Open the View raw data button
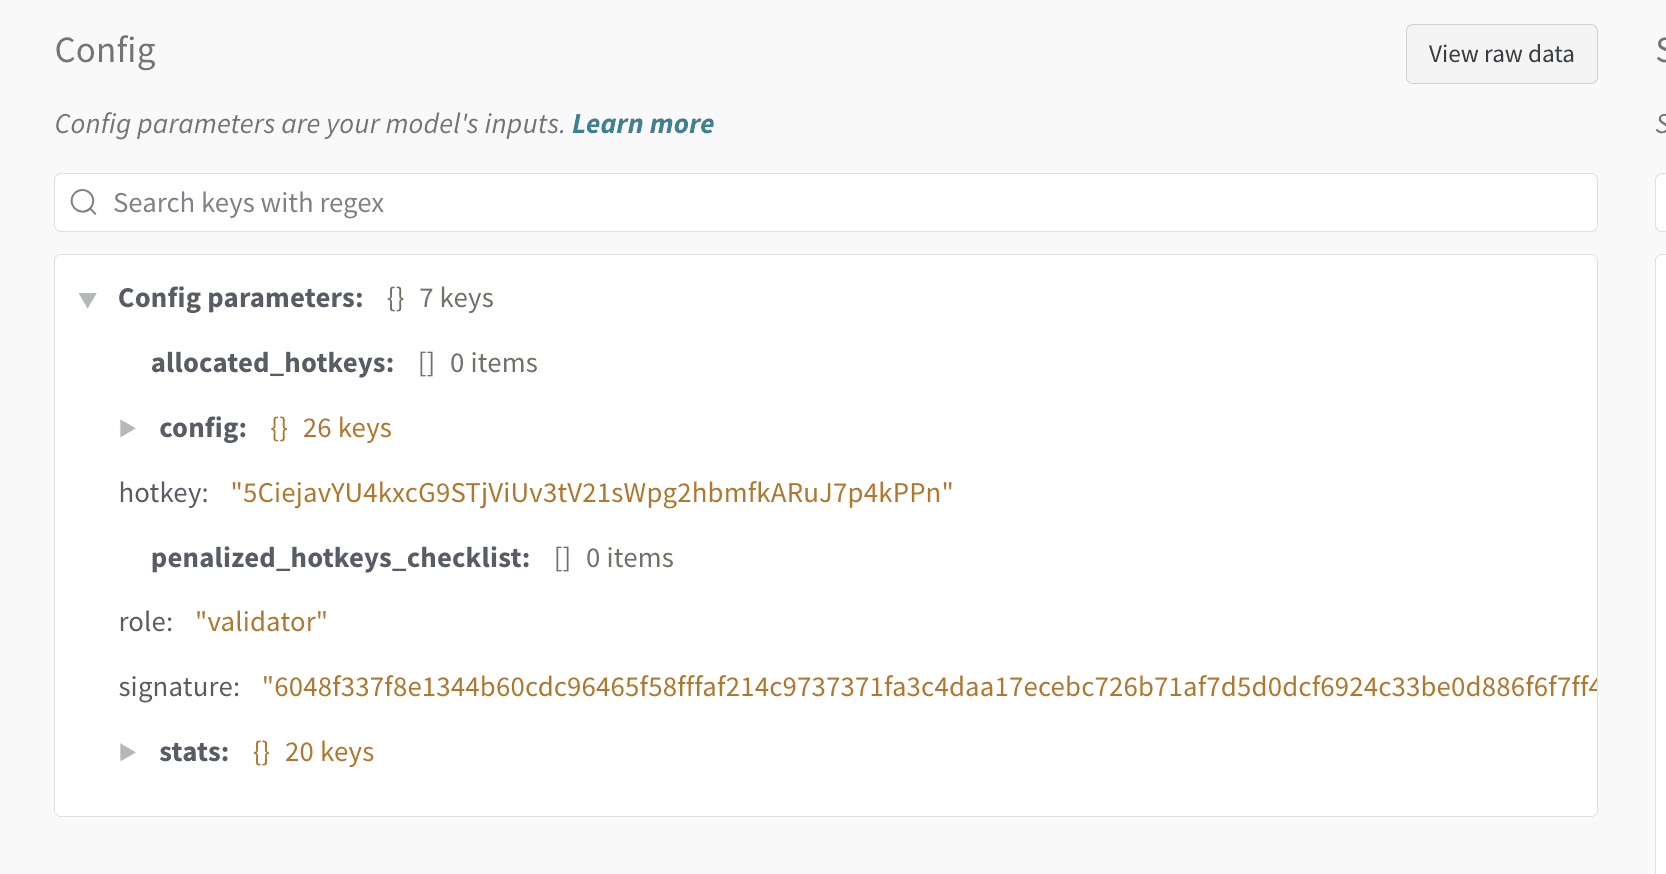This screenshot has width=1666, height=874. click(1500, 54)
